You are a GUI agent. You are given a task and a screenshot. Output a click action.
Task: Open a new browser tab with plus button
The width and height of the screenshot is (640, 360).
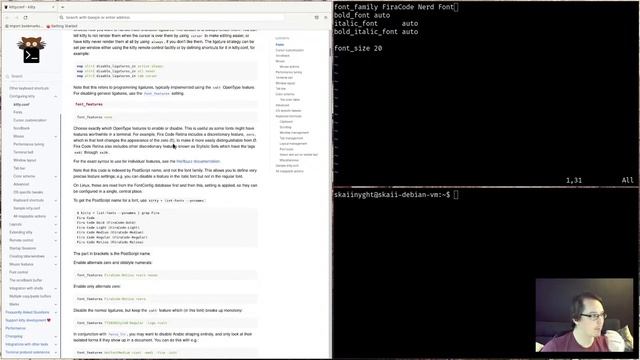click(x=62, y=7)
